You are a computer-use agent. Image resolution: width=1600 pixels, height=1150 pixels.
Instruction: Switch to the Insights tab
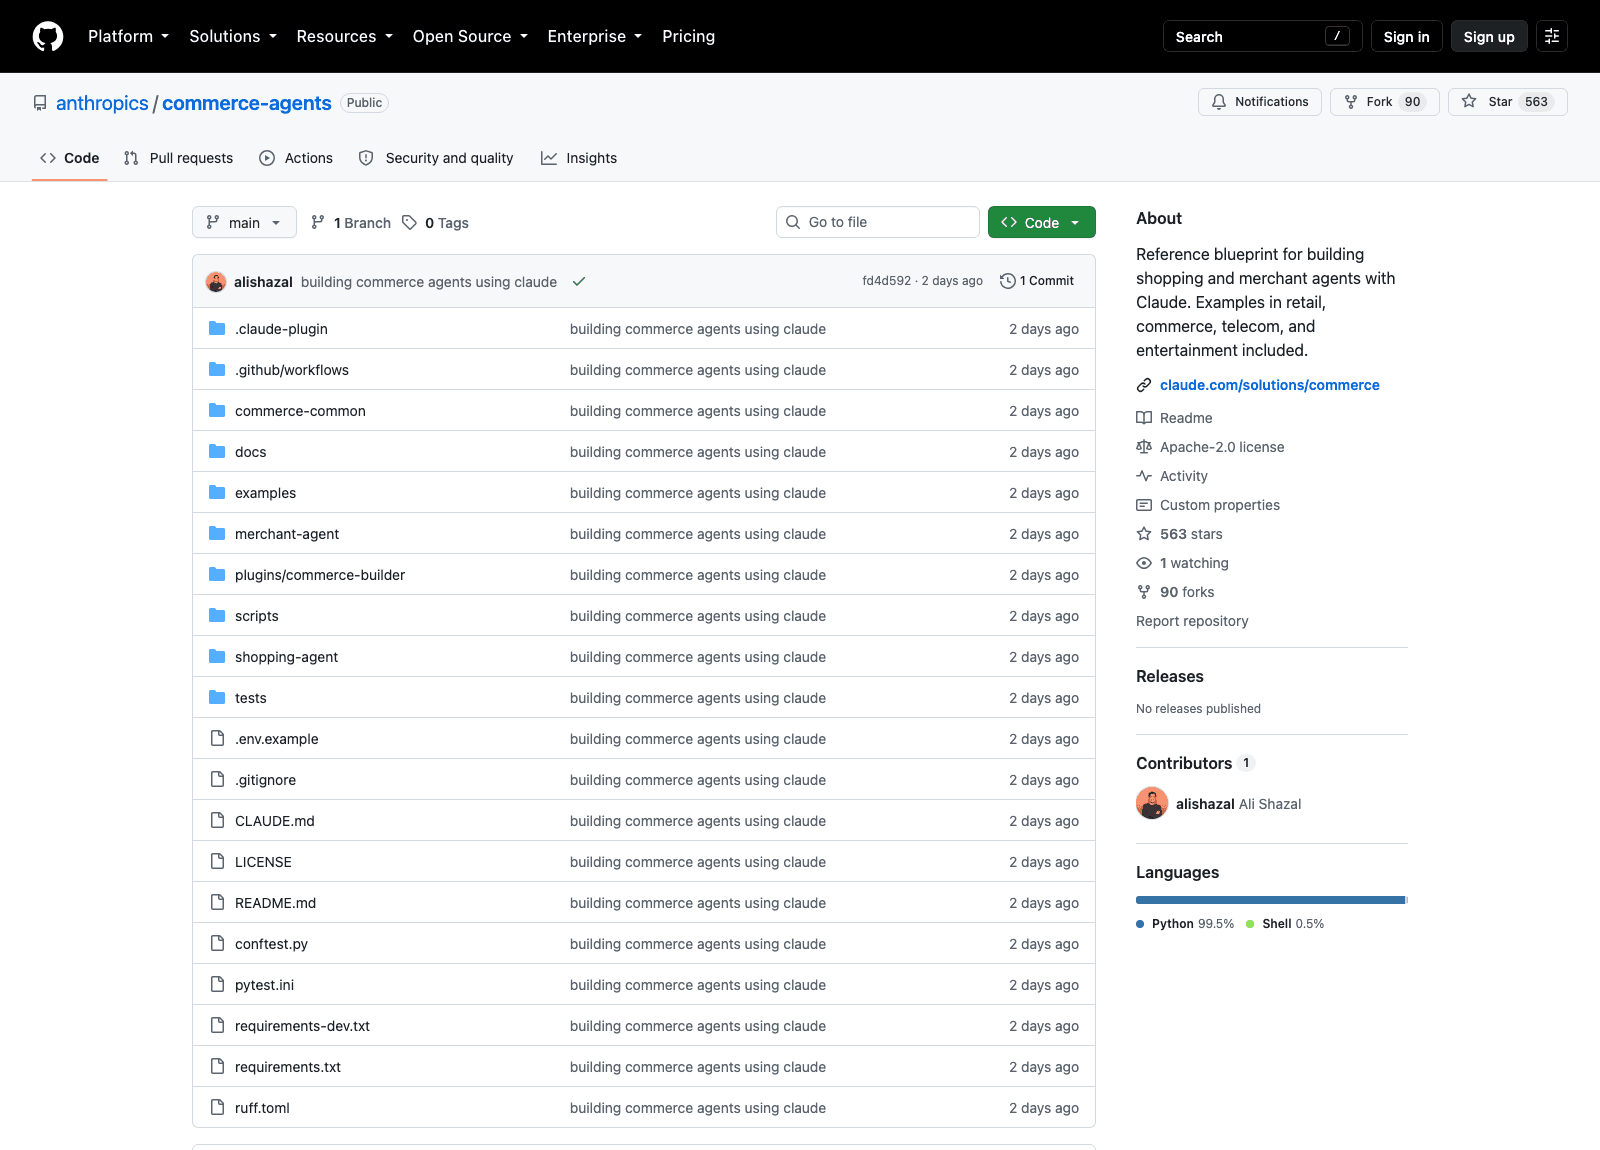[x=579, y=158]
